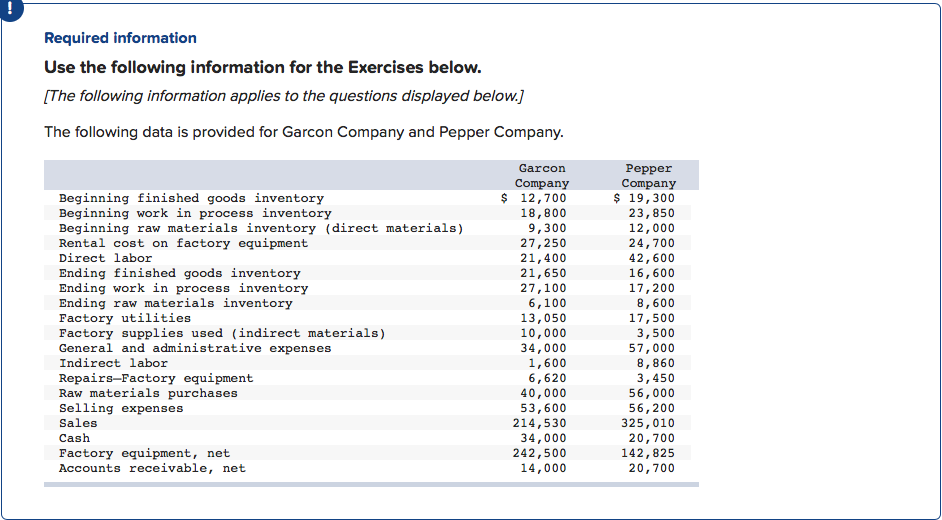Click the 'Ending work in process inventory' label

coord(183,288)
